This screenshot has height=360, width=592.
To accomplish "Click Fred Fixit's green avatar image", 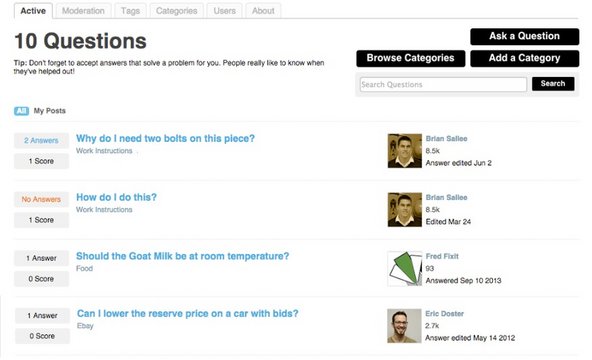I will pos(404,269).
